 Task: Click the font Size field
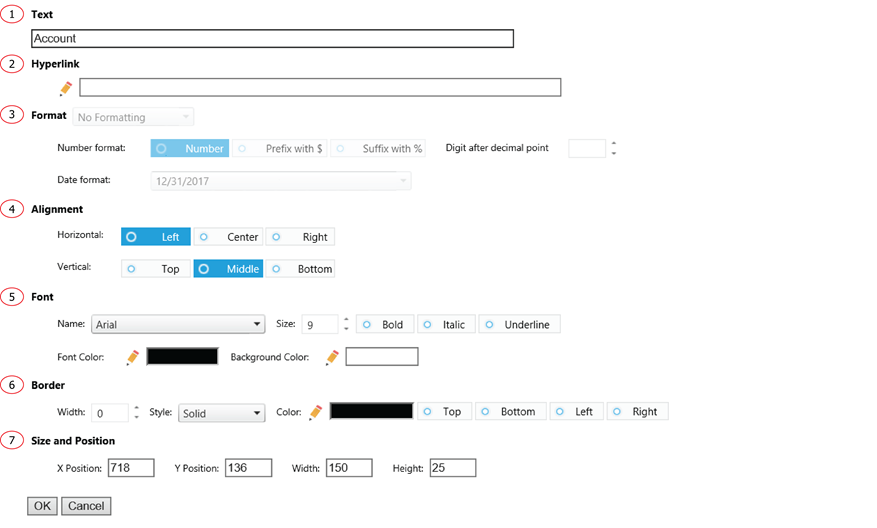pyautogui.click(x=320, y=324)
